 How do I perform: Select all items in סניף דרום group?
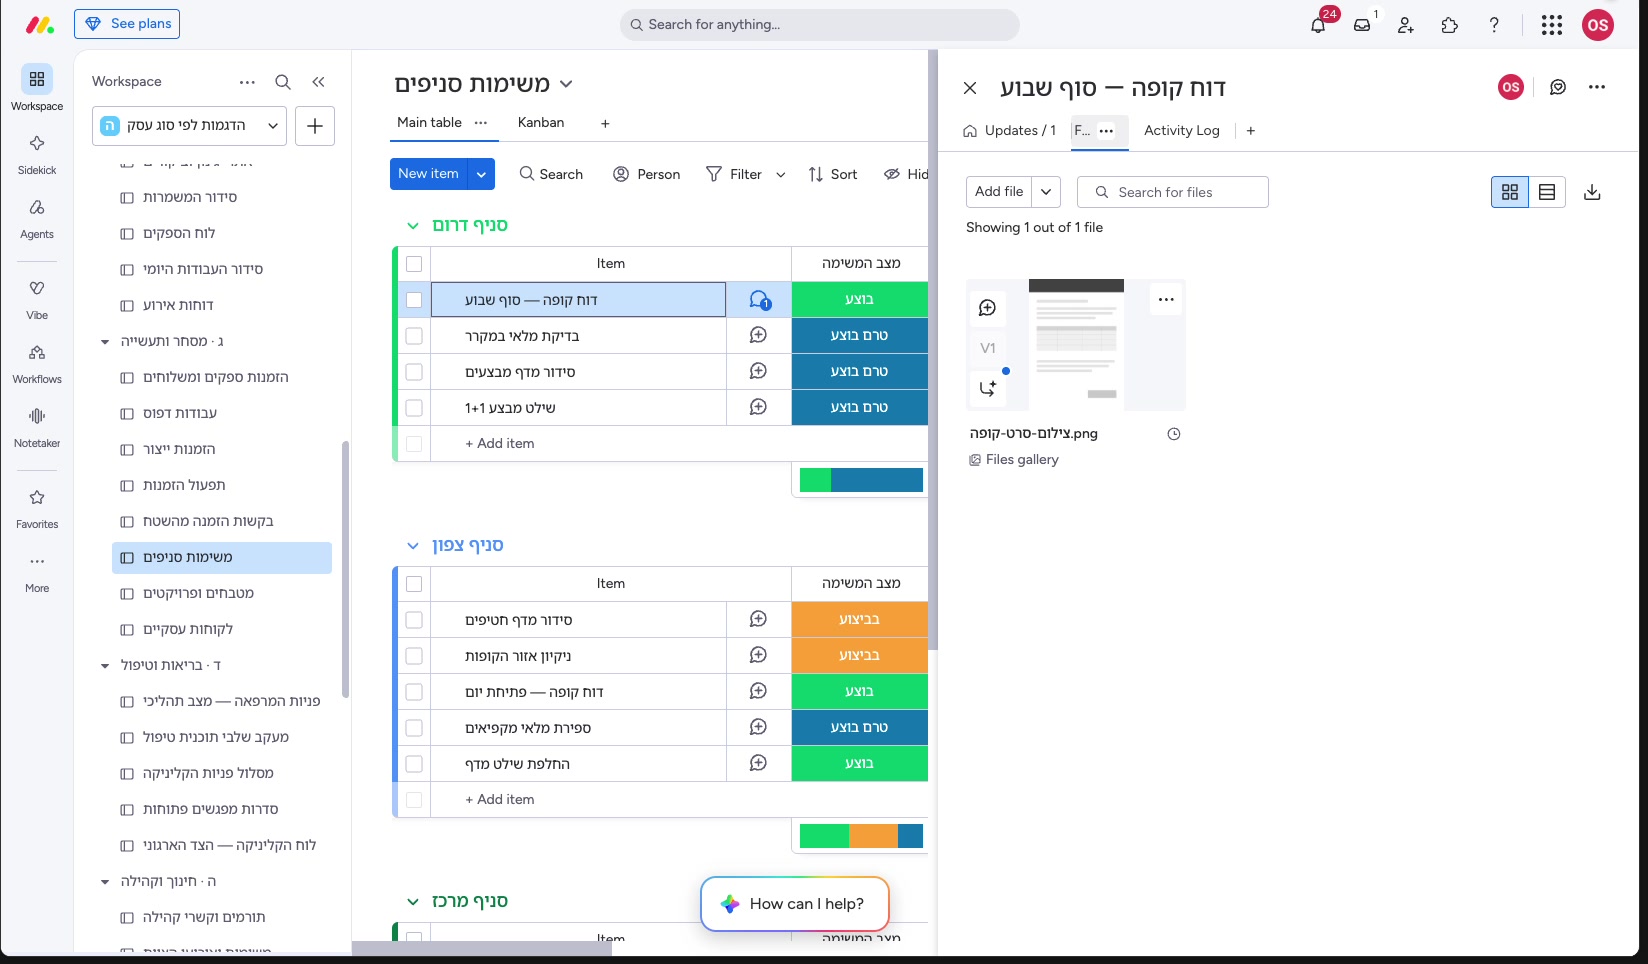click(414, 264)
